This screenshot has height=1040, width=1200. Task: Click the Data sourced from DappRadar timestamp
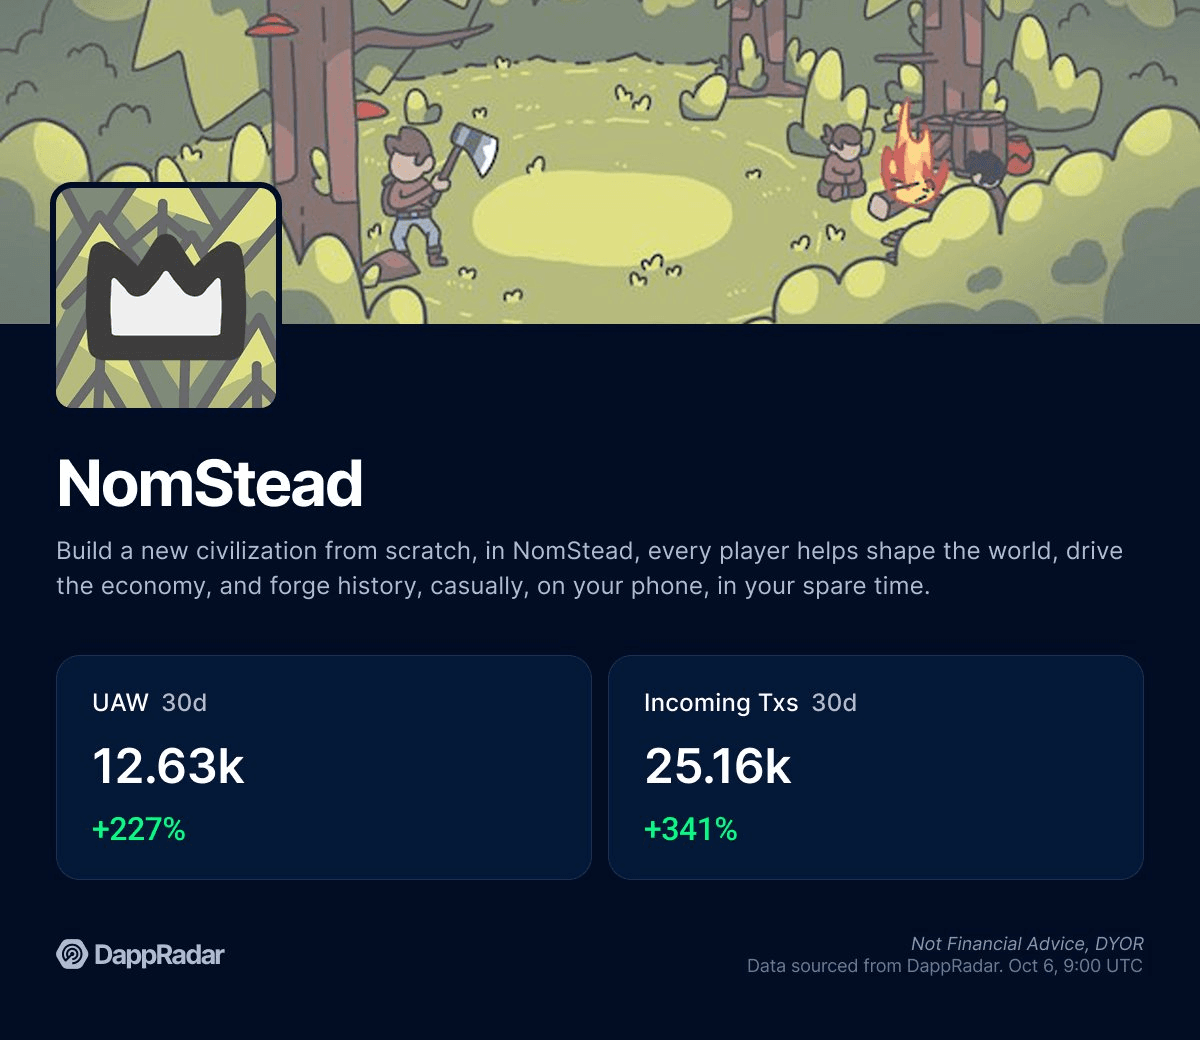click(x=944, y=966)
